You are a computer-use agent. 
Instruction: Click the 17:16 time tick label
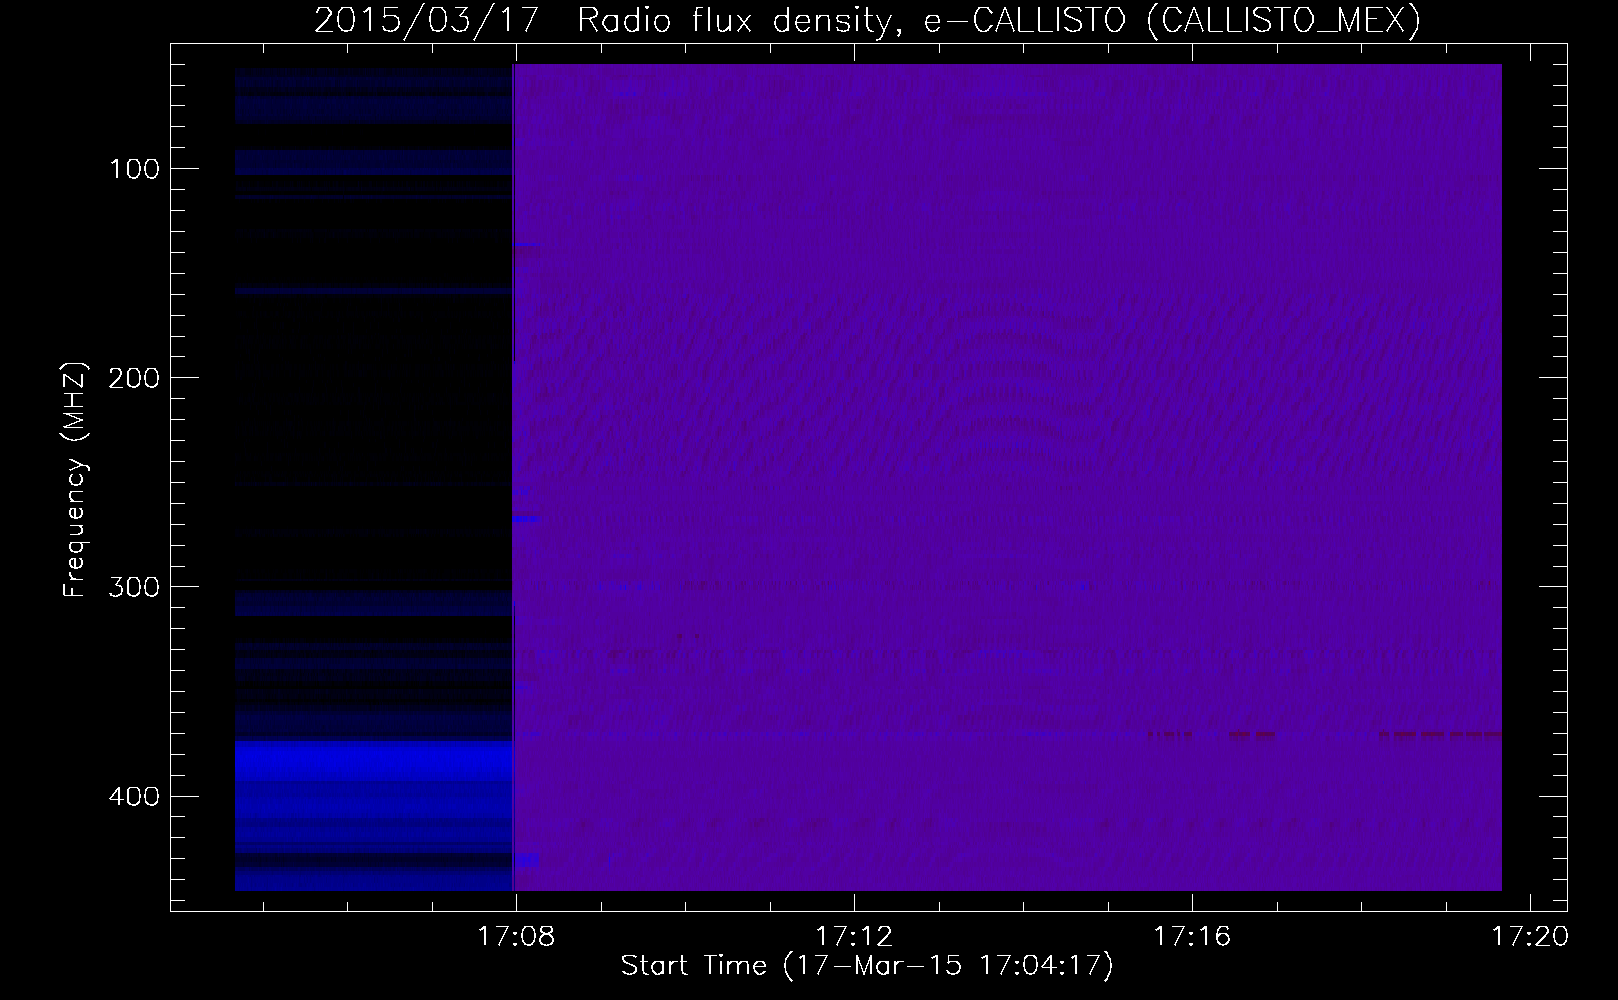coord(1192,937)
